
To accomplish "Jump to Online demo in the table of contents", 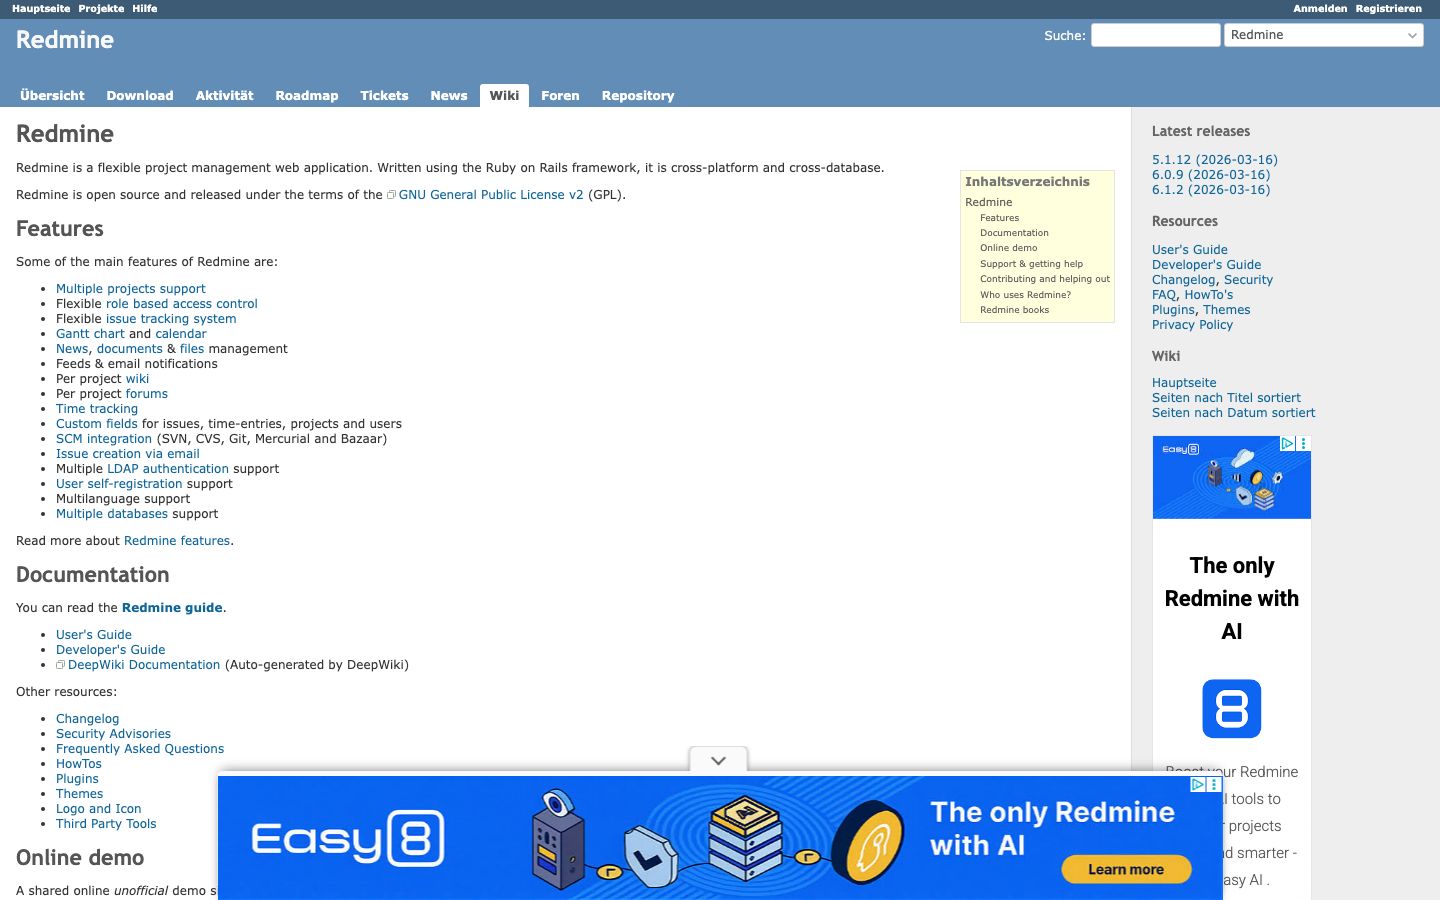I will click(1008, 248).
